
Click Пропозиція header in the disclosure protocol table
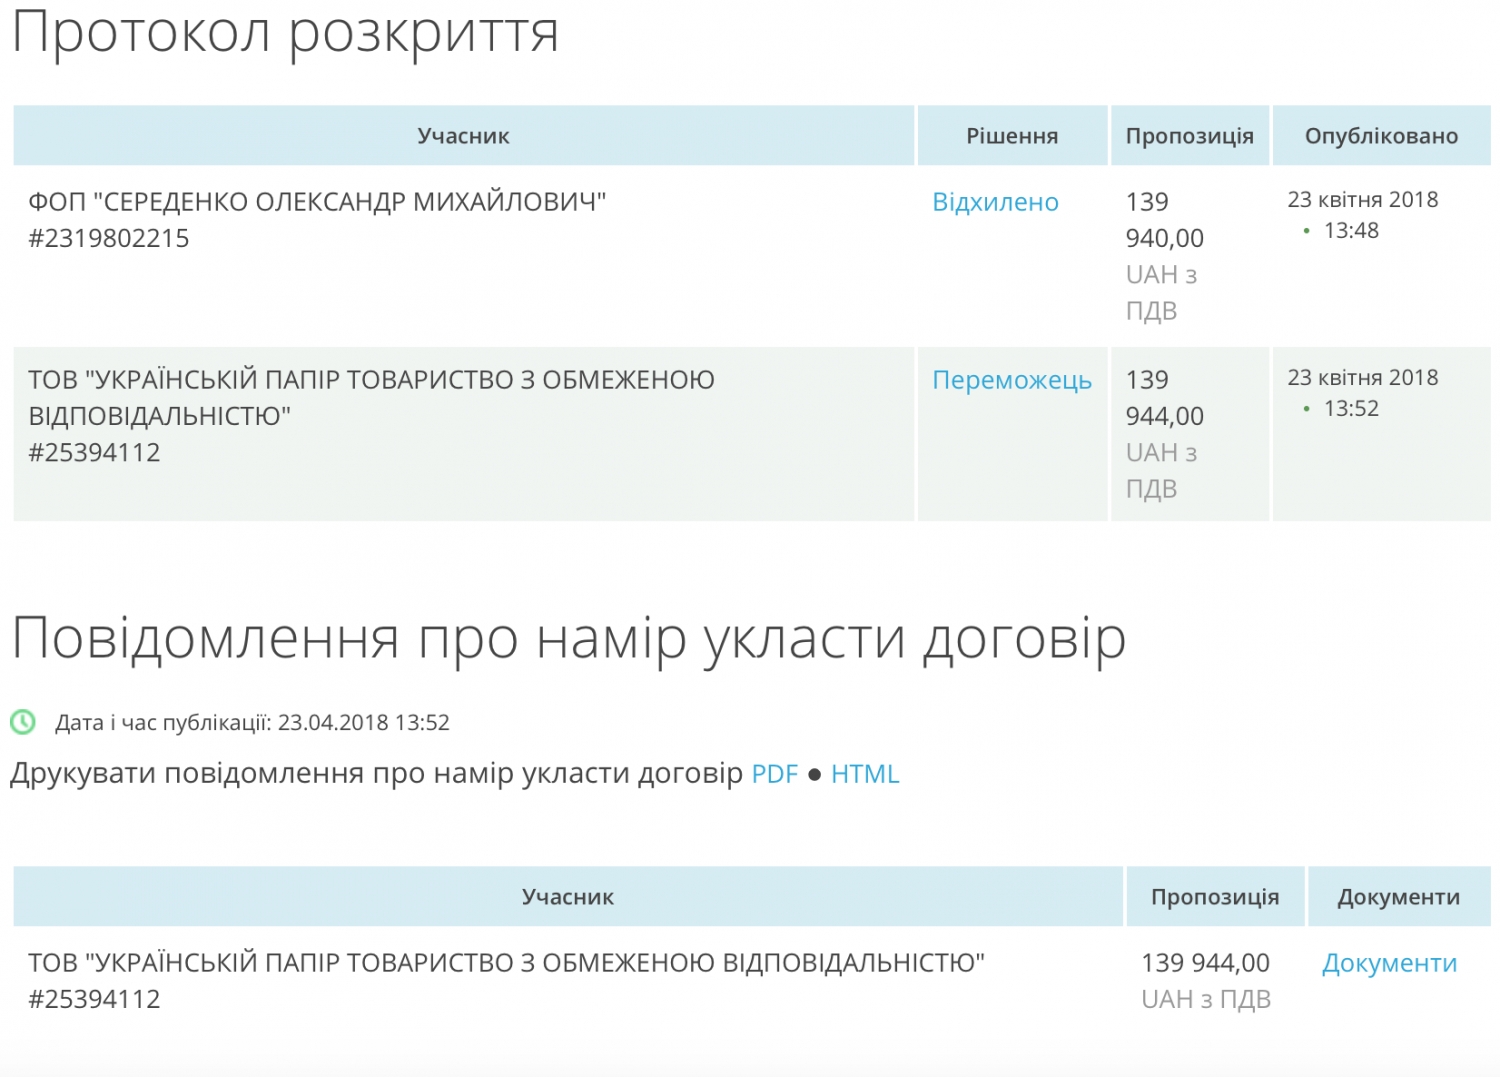point(1189,136)
